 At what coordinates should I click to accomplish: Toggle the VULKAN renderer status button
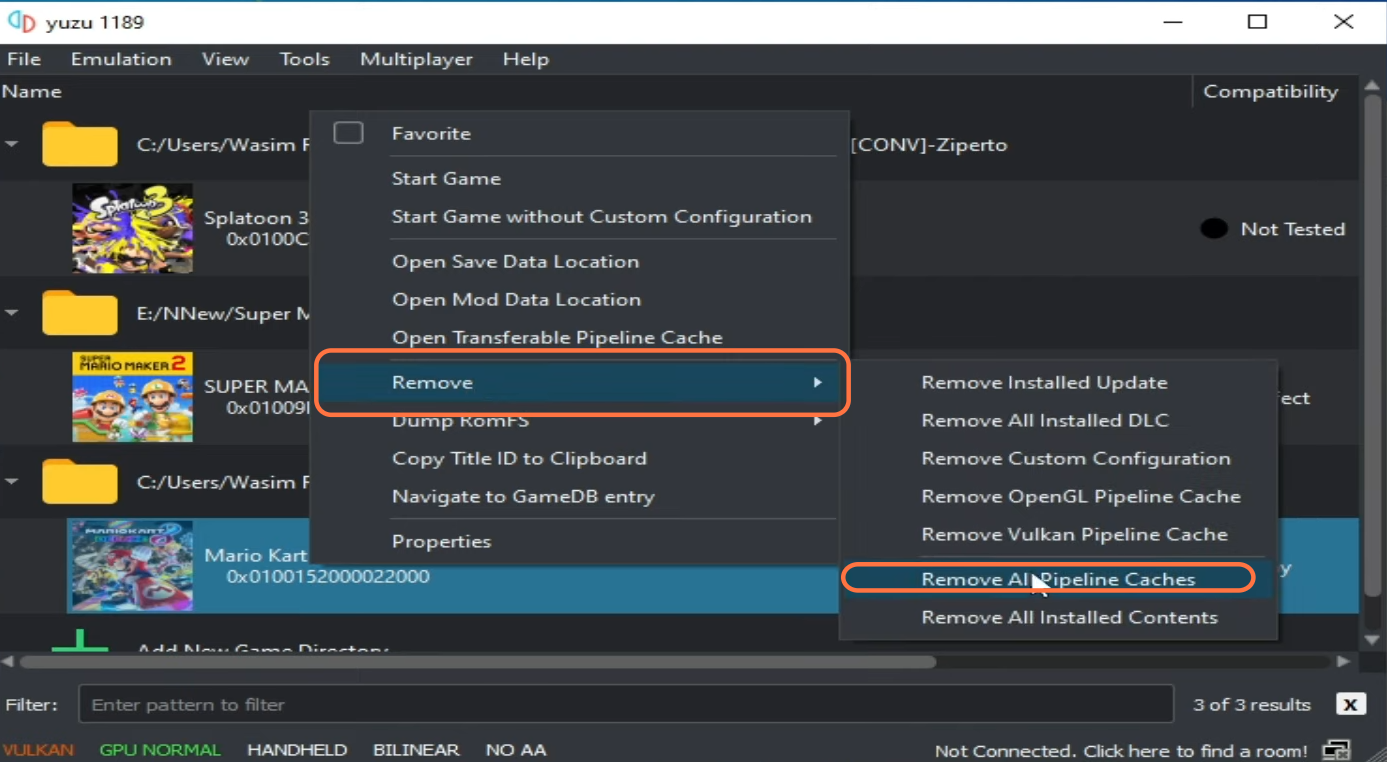pyautogui.click(x=38, y=750)
